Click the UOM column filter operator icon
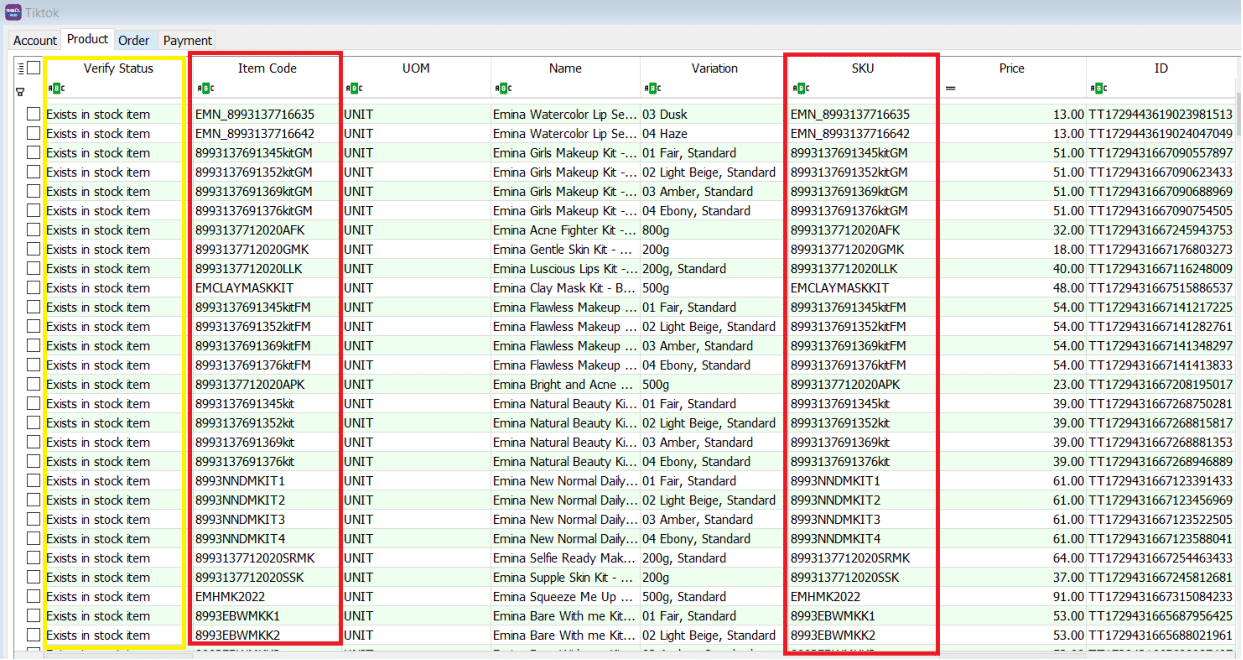The width and height of the screenshot is (1243, 660). click(x=352, y=89)
